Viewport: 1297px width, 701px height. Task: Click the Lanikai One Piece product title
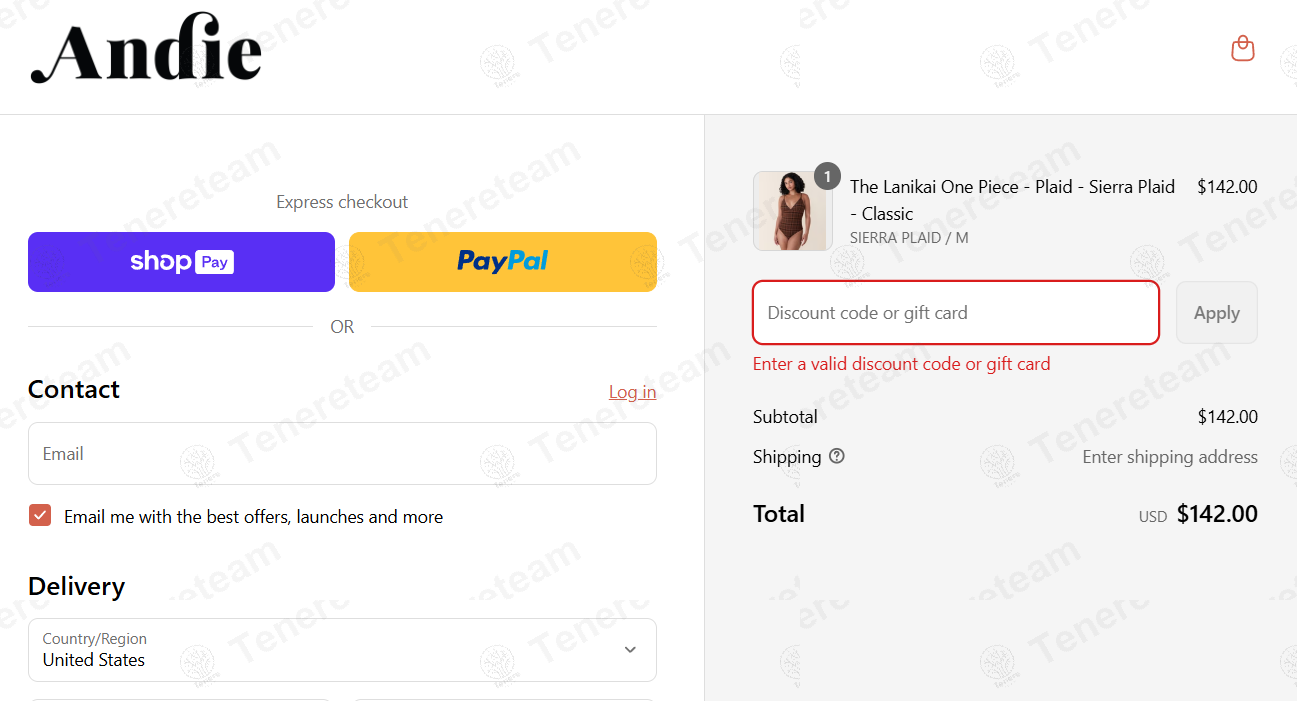[1012, 200]
